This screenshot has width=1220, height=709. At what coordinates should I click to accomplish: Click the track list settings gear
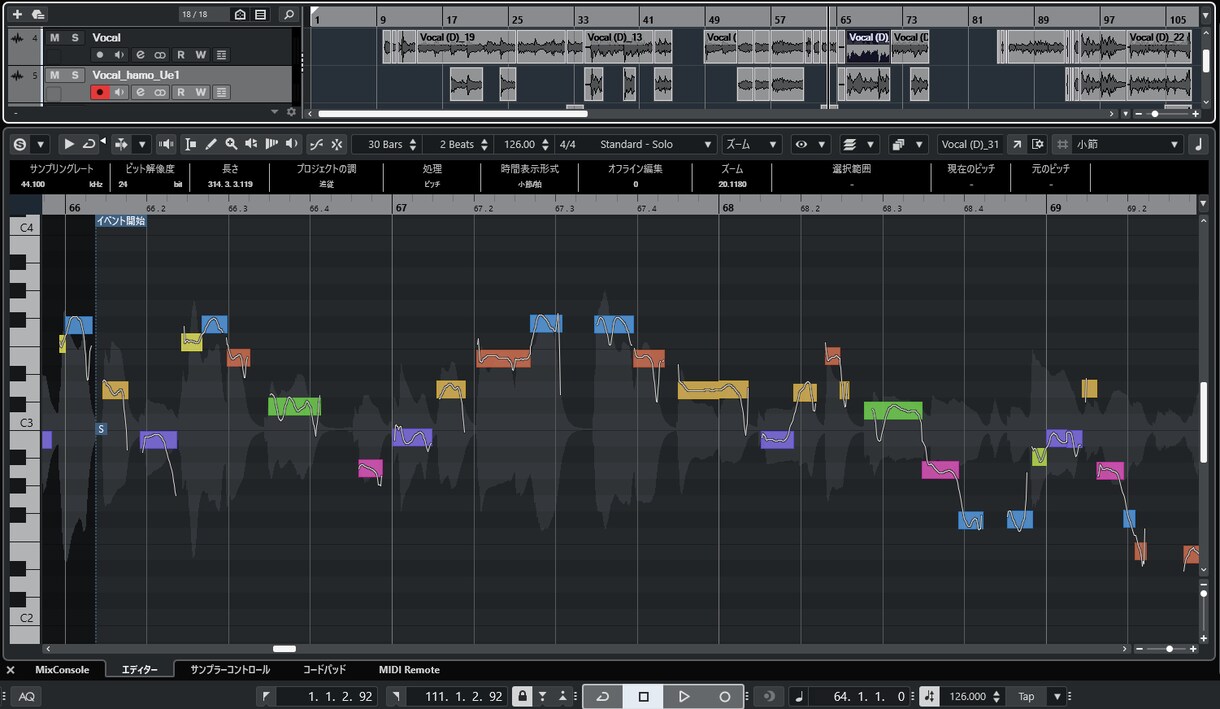pyautogui.click(x=291, y=112)
